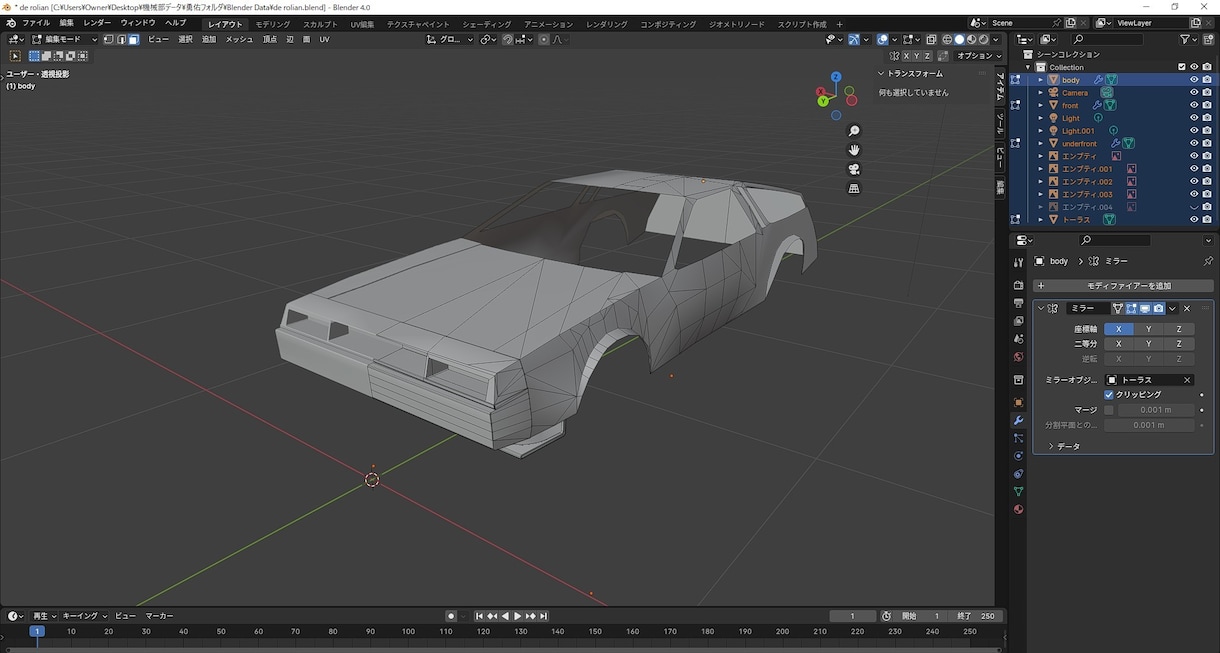
Task: Open Render properties tab icon
Action: click(1019, 285)
